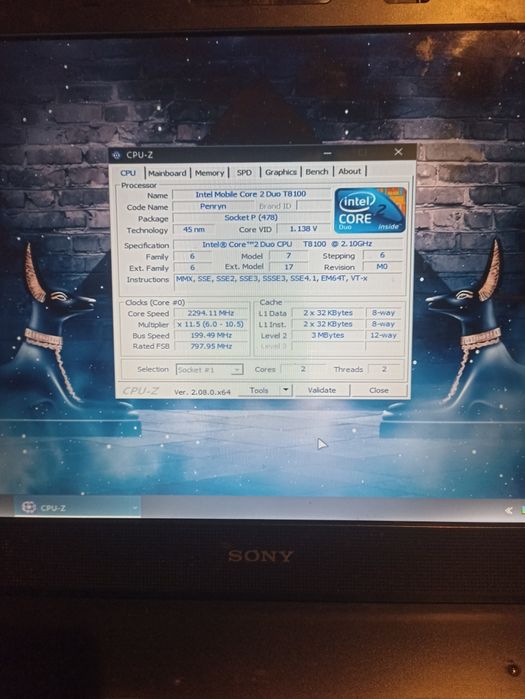Click the Threads count field

coord(384,369)
